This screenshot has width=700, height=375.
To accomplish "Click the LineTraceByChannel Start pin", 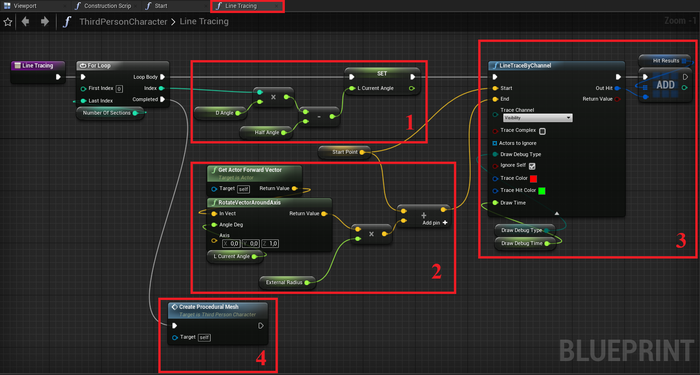I will coord(495,88).
